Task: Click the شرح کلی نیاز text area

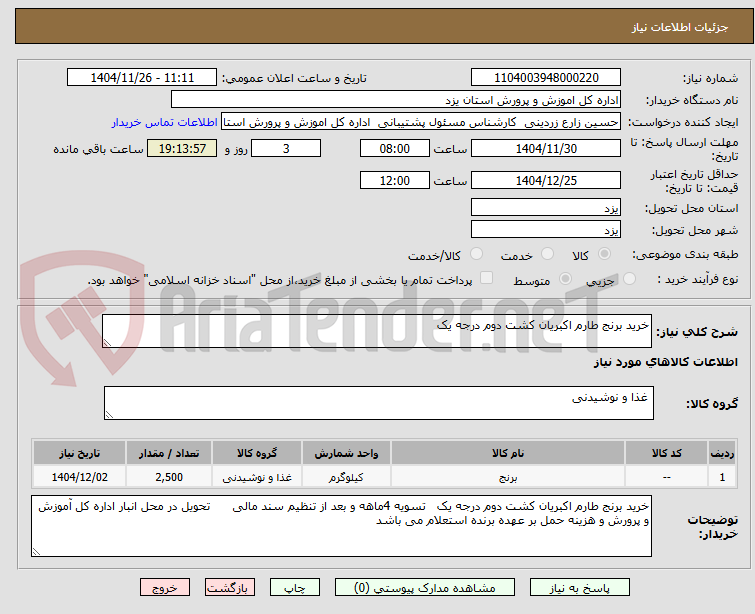Action: click(x=377, y=331)
